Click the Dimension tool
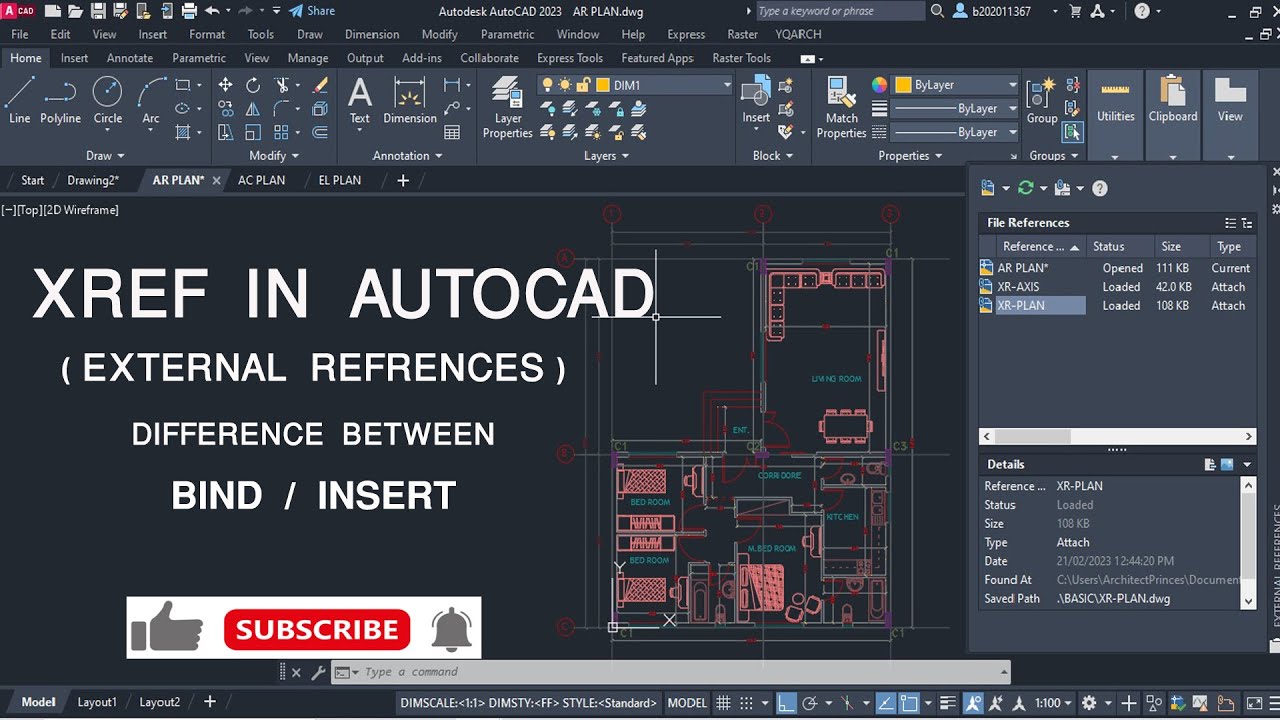The height and width of the screenshot is (720, 1280). pyautogui.click(x=410, y=101)
